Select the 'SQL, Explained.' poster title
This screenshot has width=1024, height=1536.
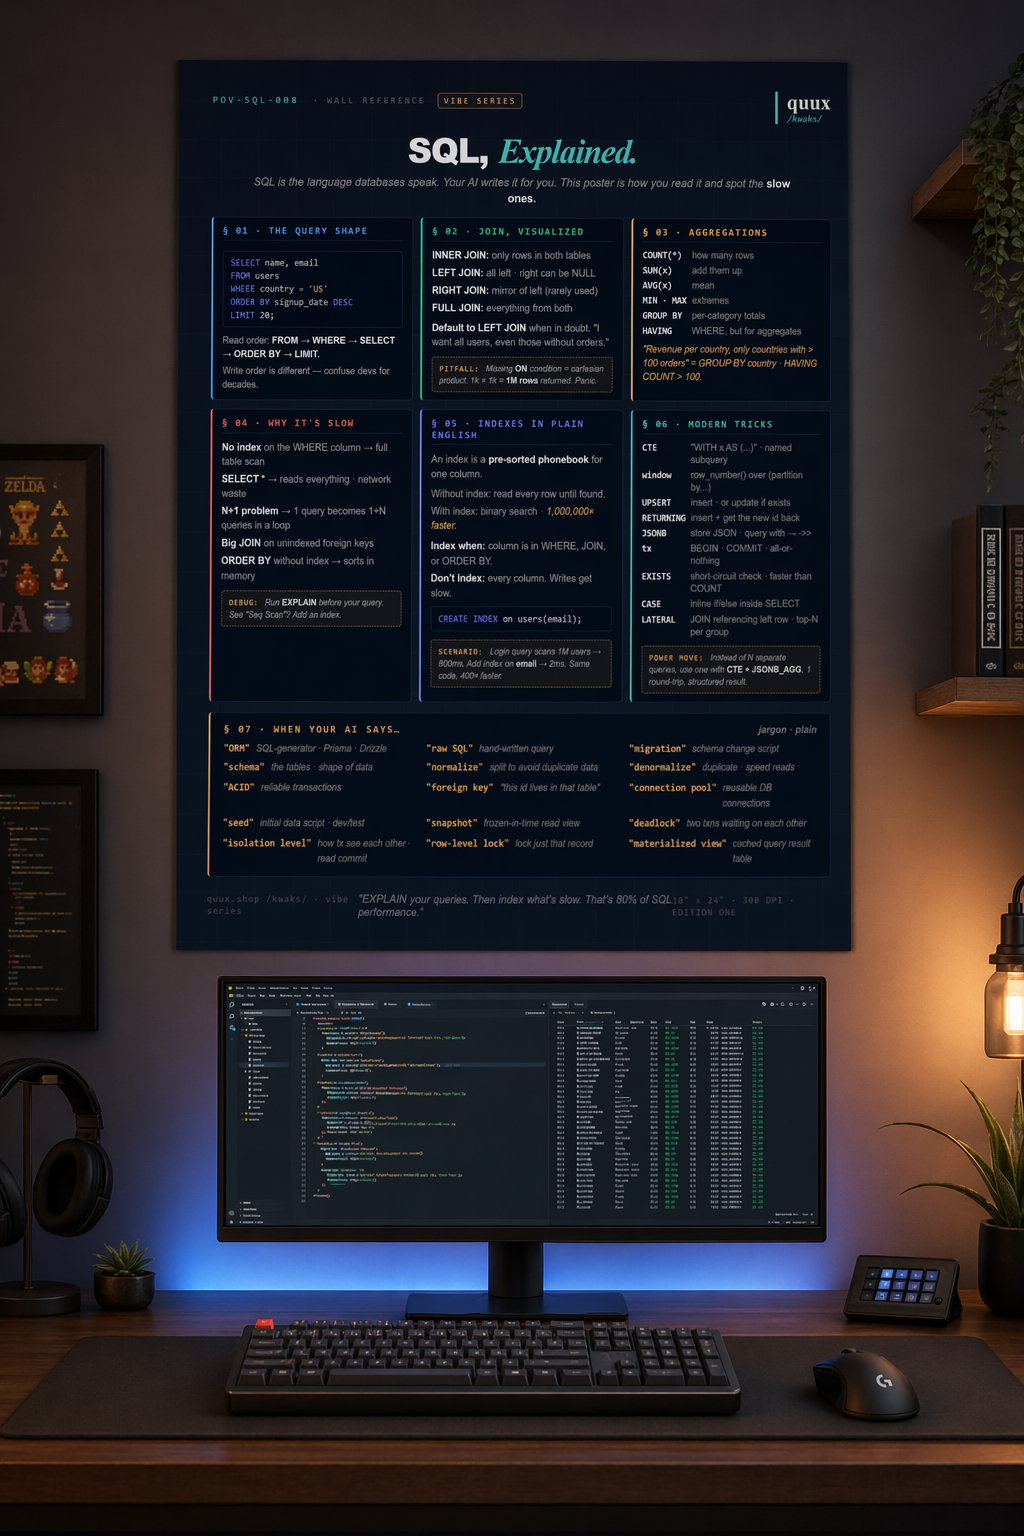tap(522, 151)
